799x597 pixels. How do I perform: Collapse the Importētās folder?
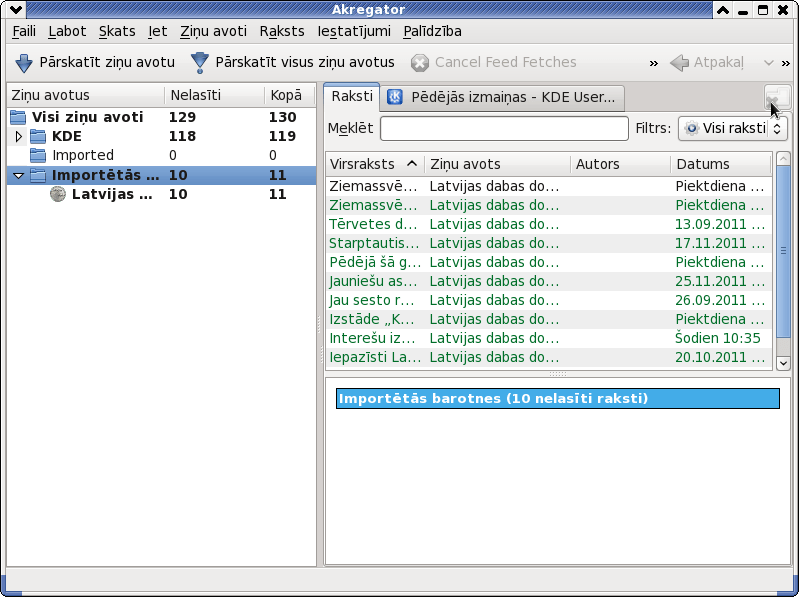pos(18,175)
